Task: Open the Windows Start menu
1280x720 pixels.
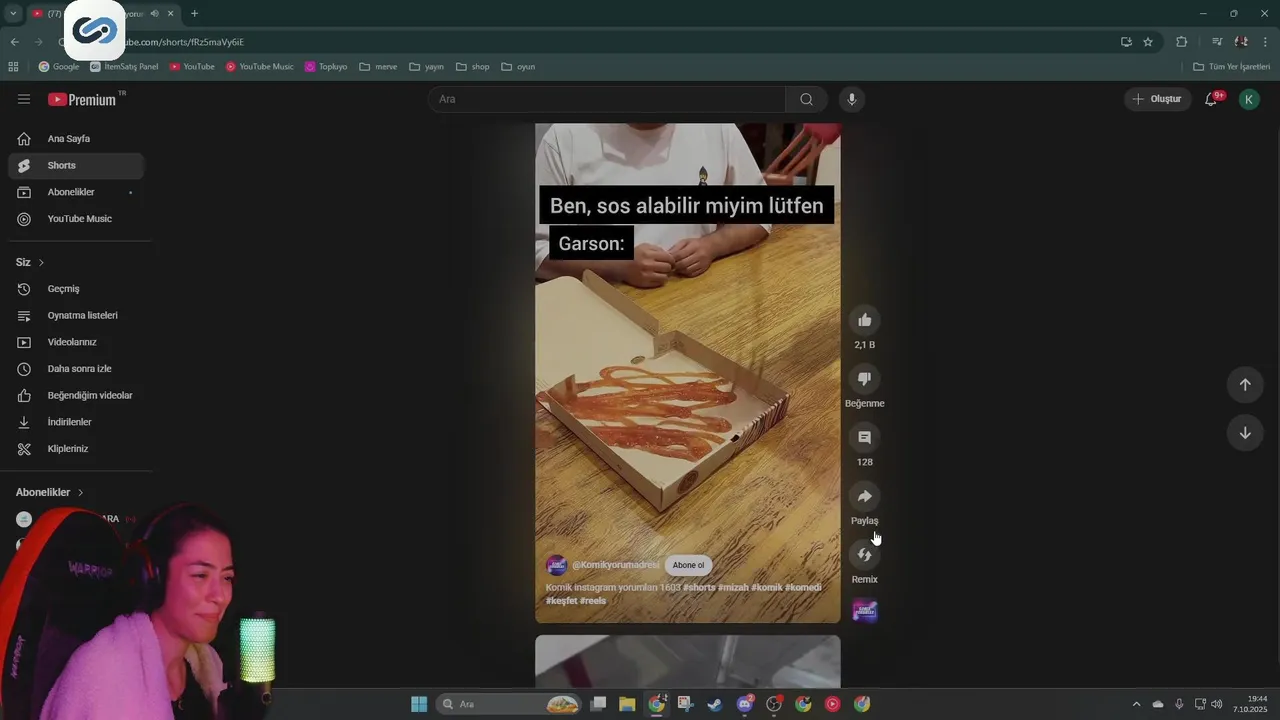Action: point(419,704)
